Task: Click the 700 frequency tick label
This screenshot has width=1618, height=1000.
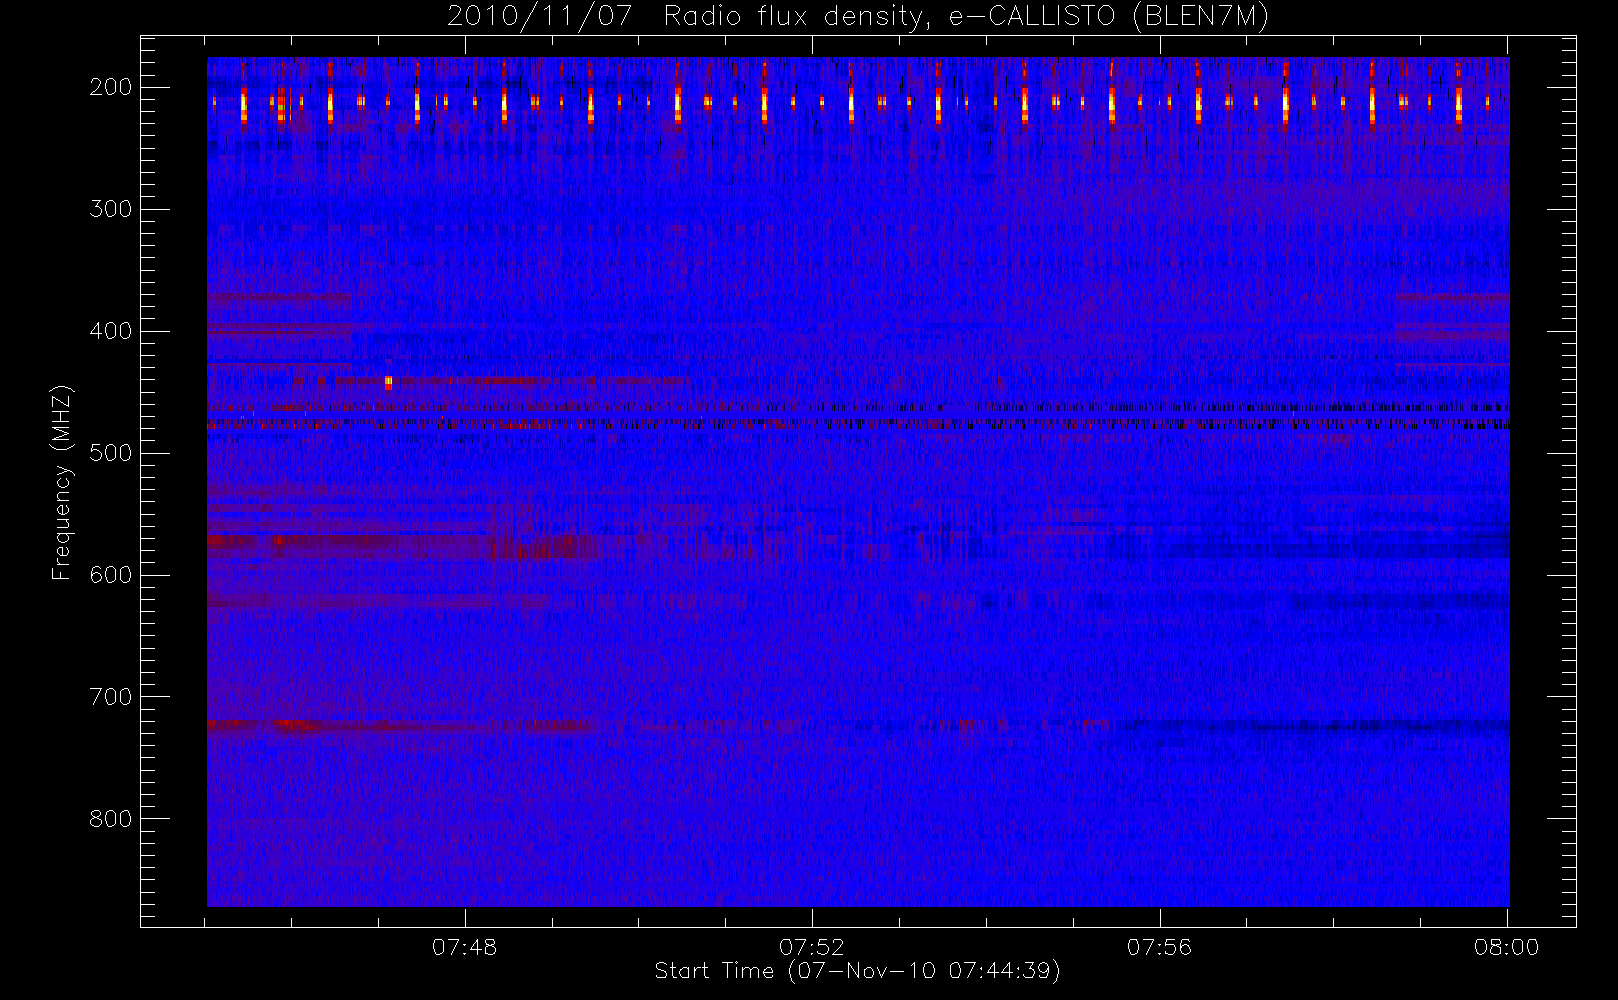Action: [111, 697]
